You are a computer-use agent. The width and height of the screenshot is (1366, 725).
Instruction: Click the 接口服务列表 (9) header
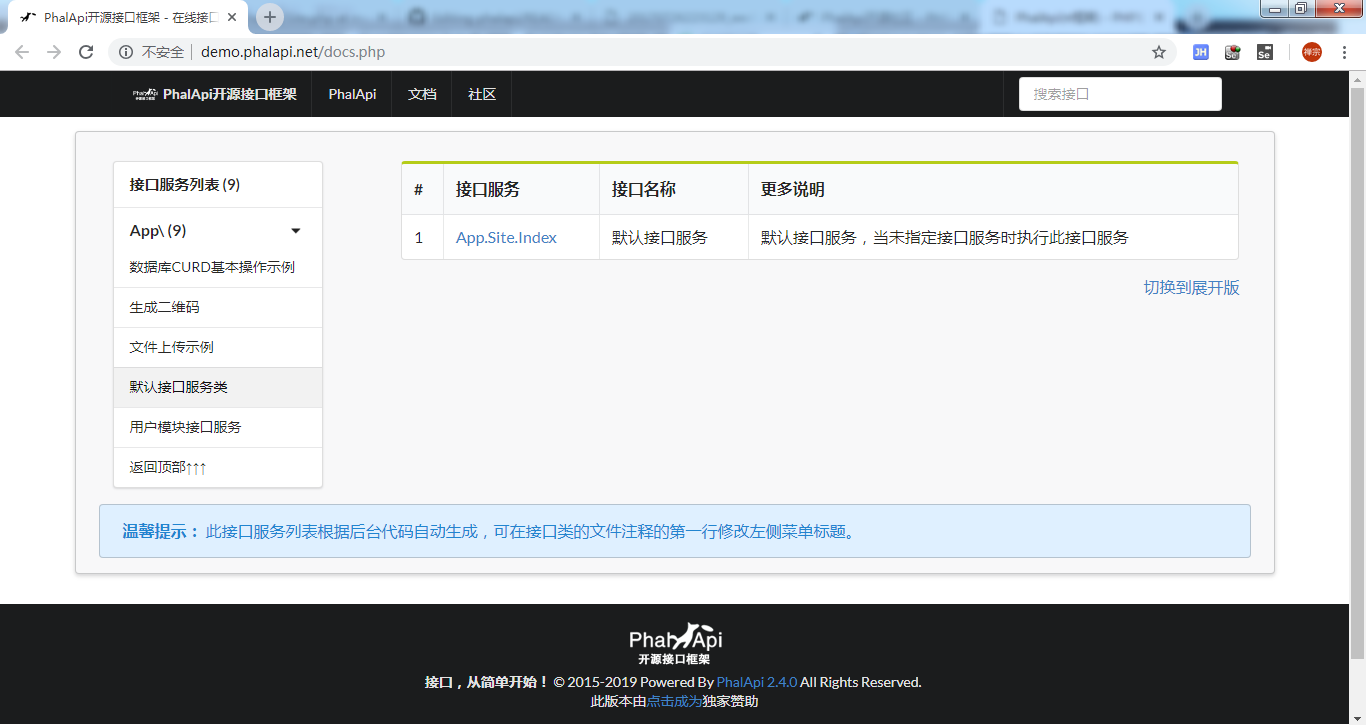(218, 185)
